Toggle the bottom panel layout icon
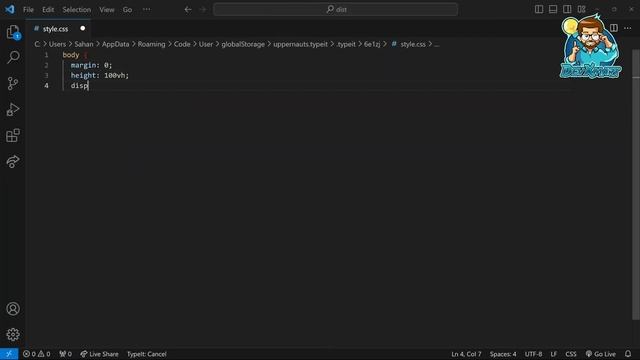This screenshot has width=640, height=360. coord(553,9)
